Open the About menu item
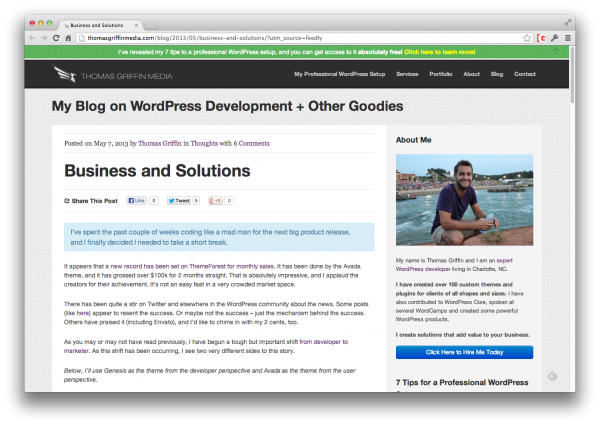The width and height of the screenshot is (600, 426). coord(471,74)
